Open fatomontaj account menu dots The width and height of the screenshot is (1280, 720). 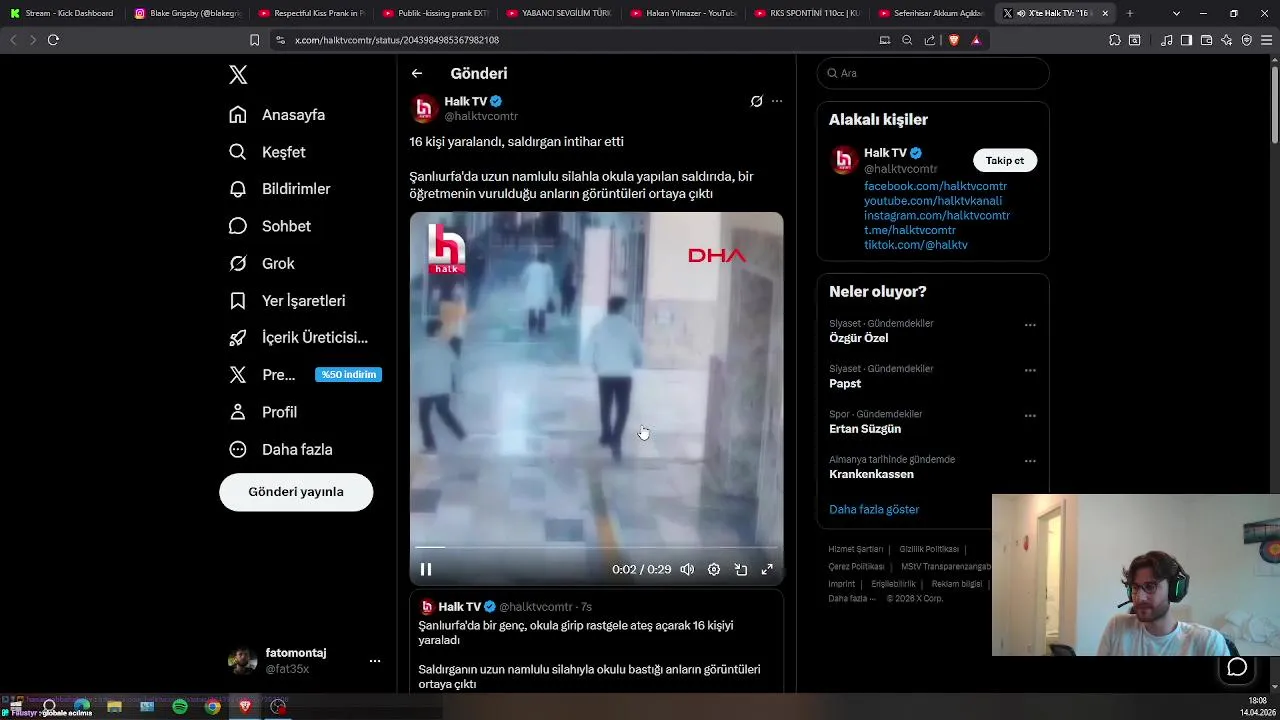[375, 661]
